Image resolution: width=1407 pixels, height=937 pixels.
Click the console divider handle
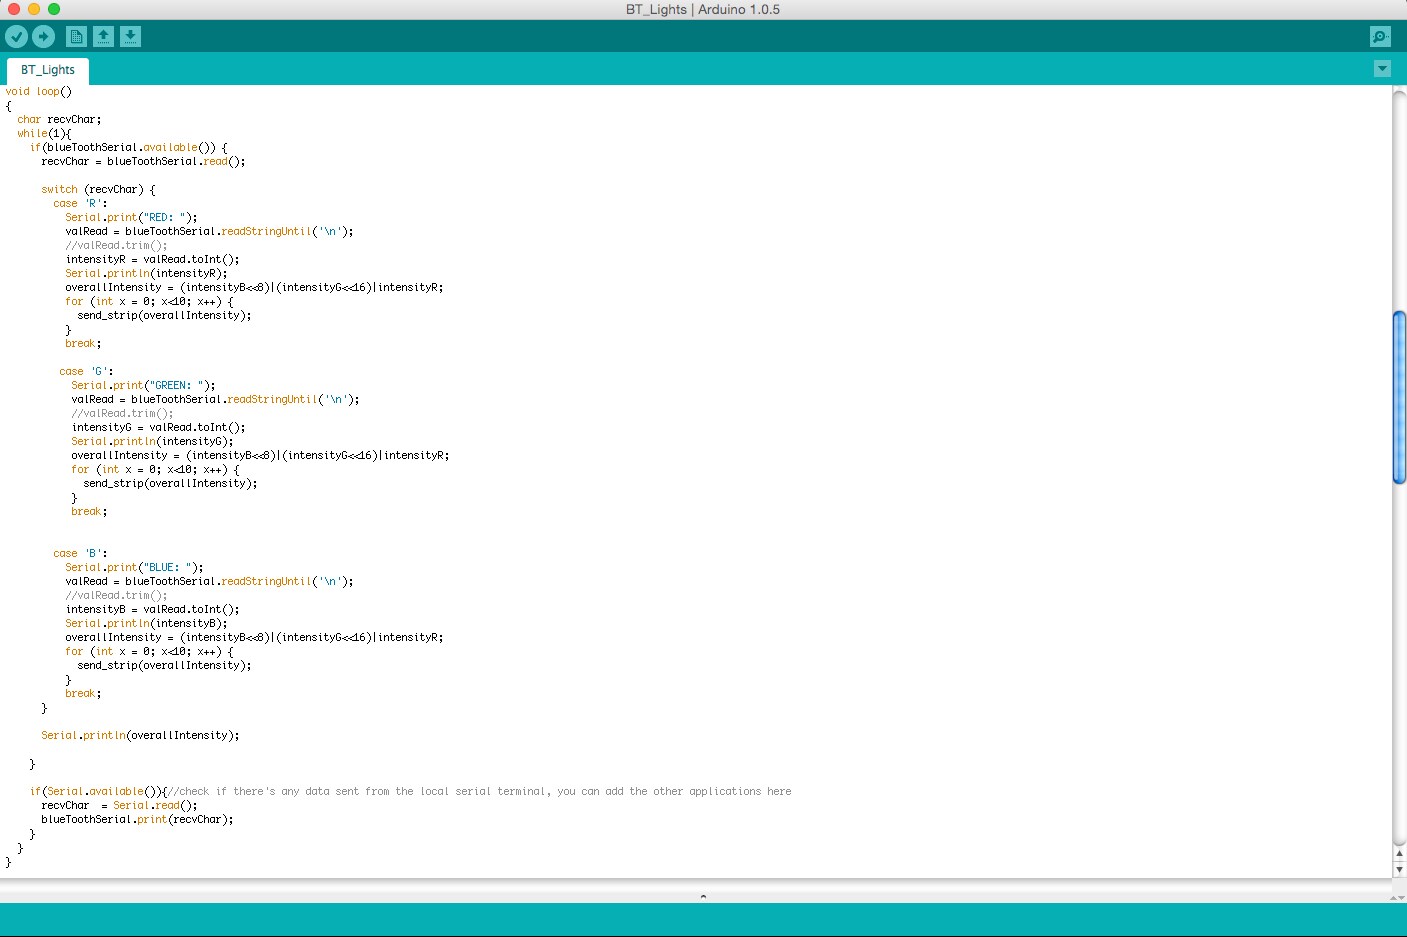703,896
